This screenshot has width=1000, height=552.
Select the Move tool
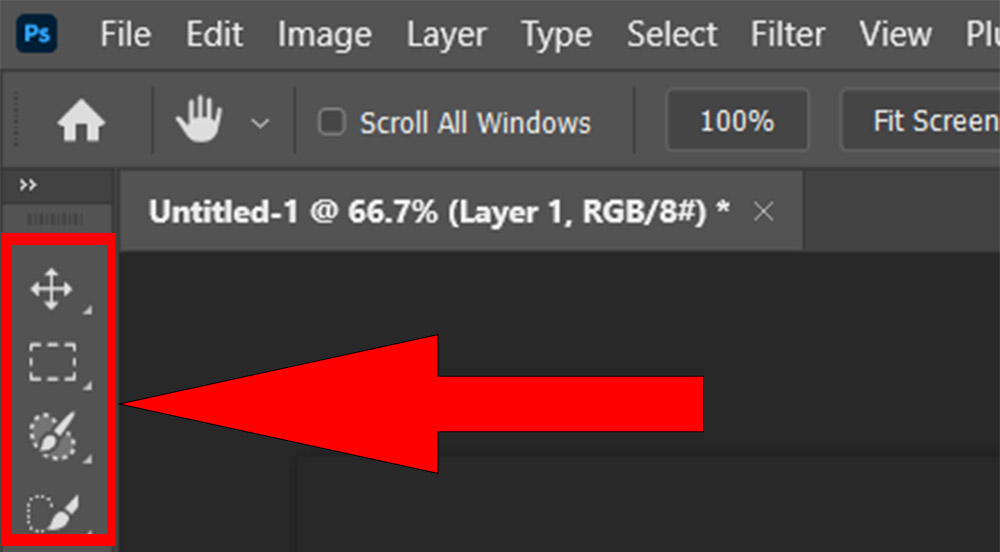(52, 289)
